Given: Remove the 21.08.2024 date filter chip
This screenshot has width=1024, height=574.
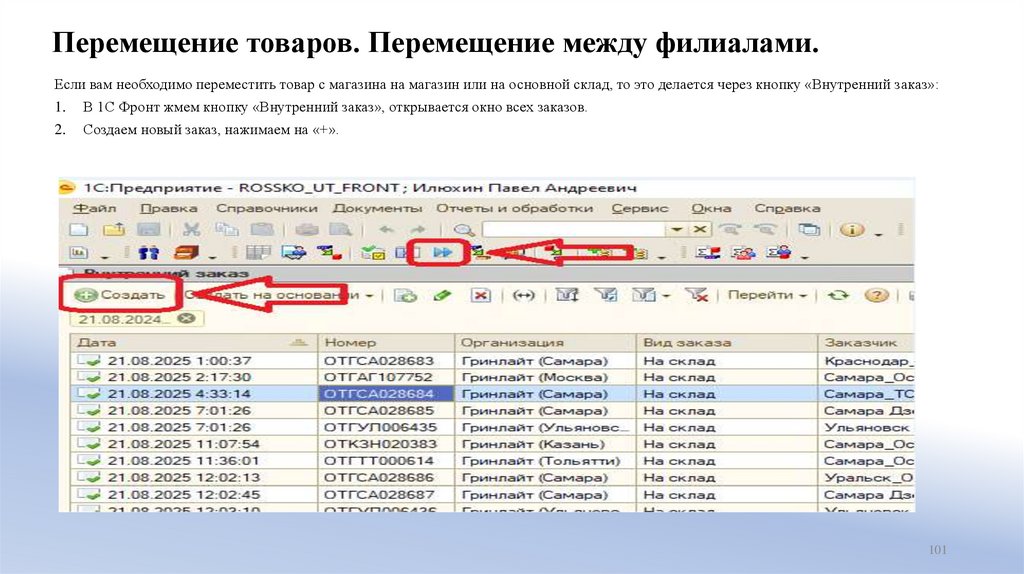Looking at the screenshot, I should [187, 319].
